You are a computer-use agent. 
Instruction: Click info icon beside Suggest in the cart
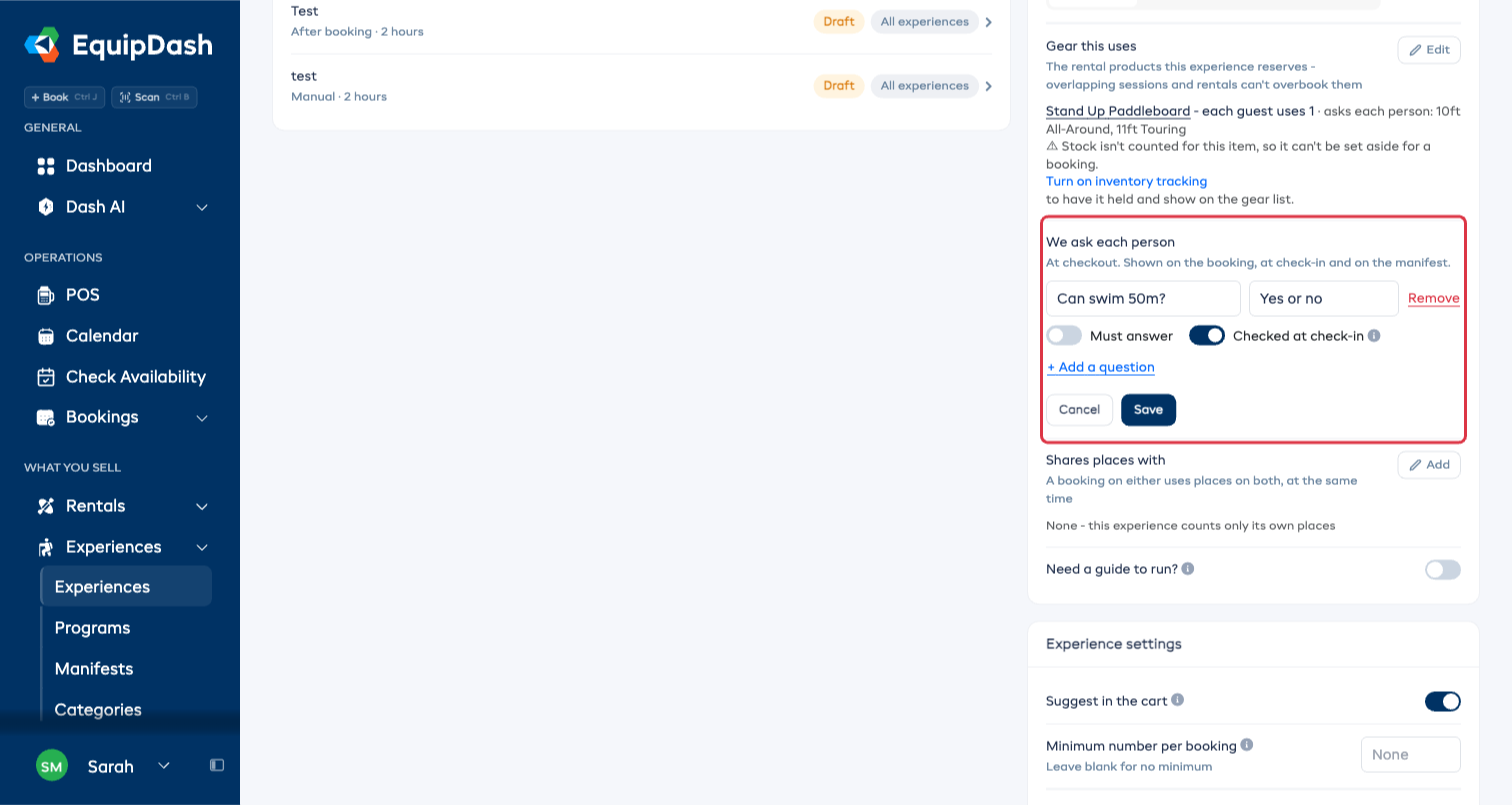tap(1178, 700)
